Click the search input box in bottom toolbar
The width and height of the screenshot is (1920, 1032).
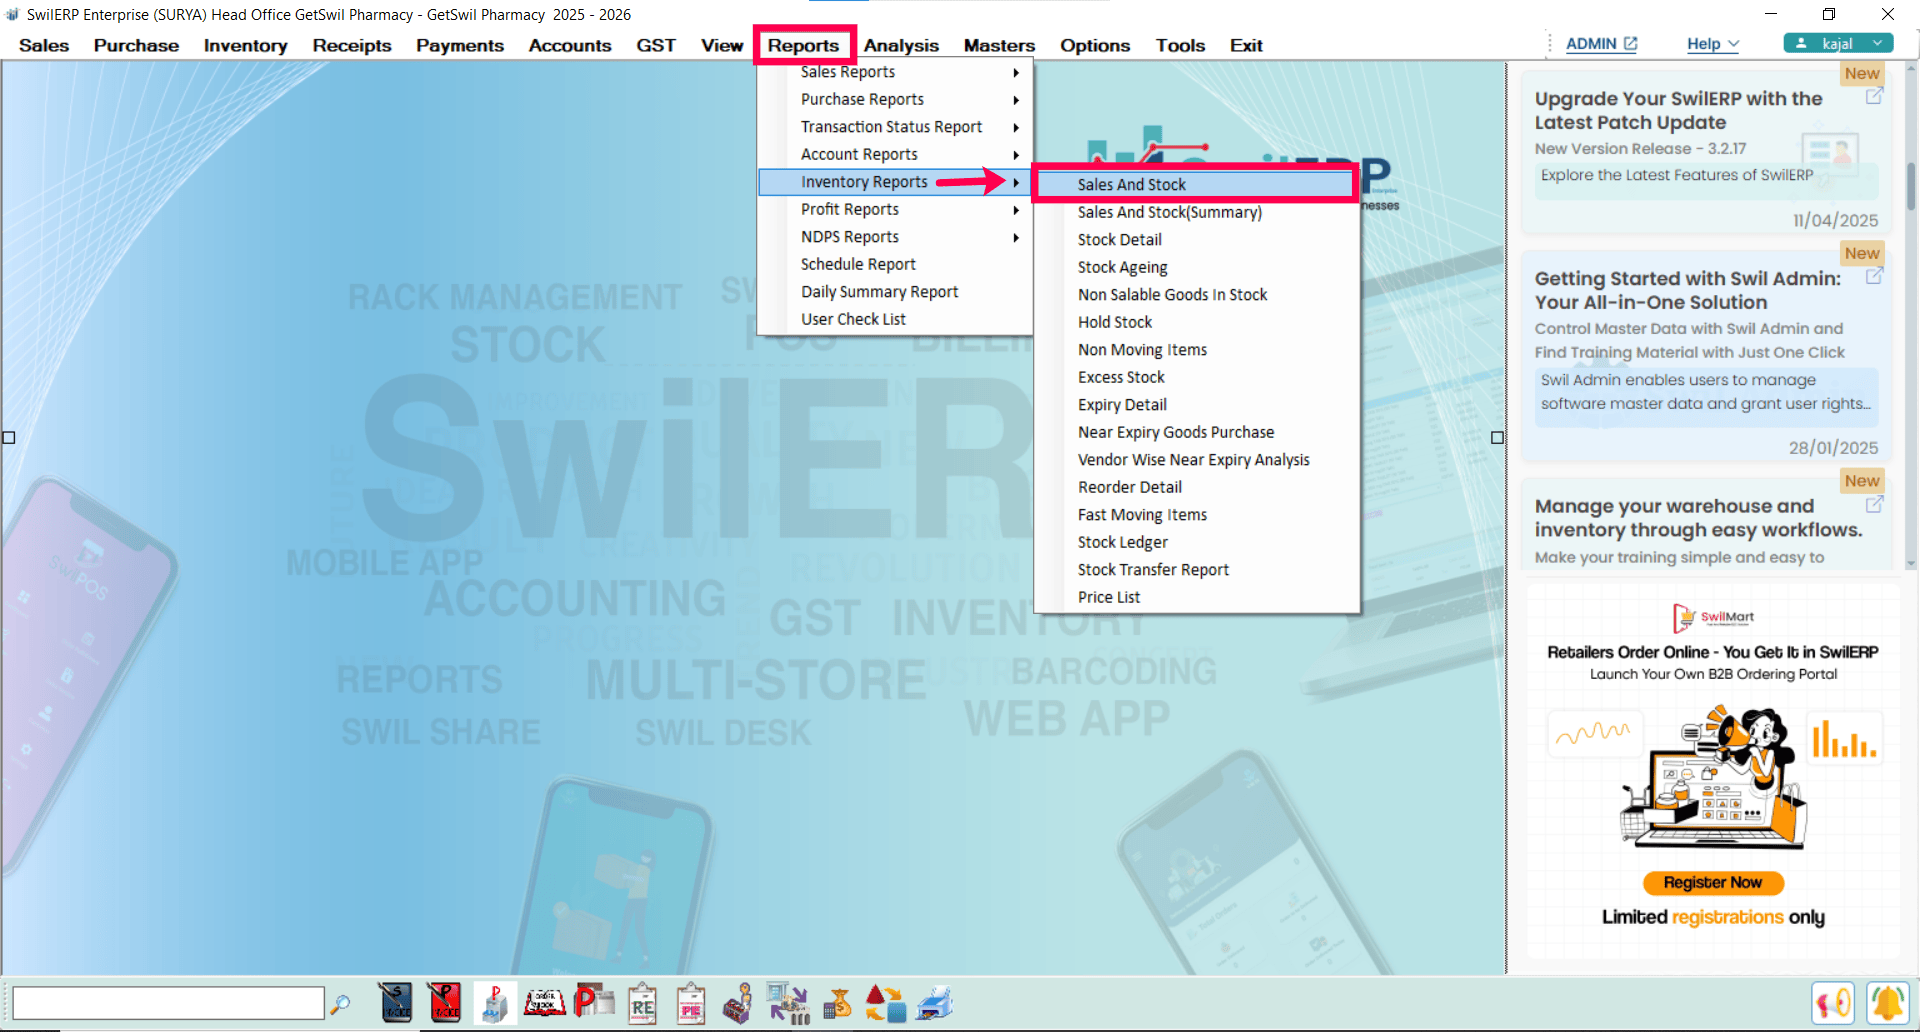pos(168,1003)
